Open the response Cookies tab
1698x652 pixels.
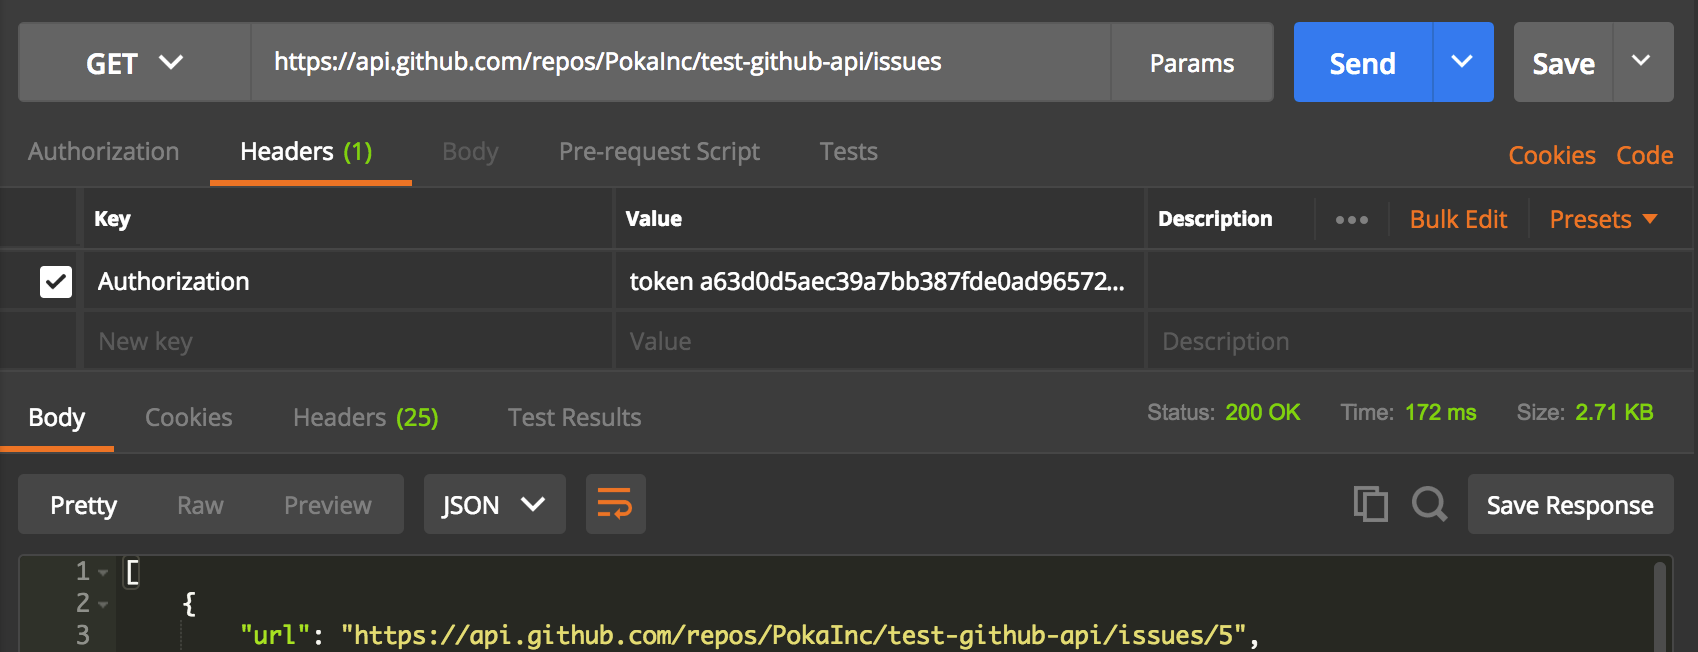(189, 418)
